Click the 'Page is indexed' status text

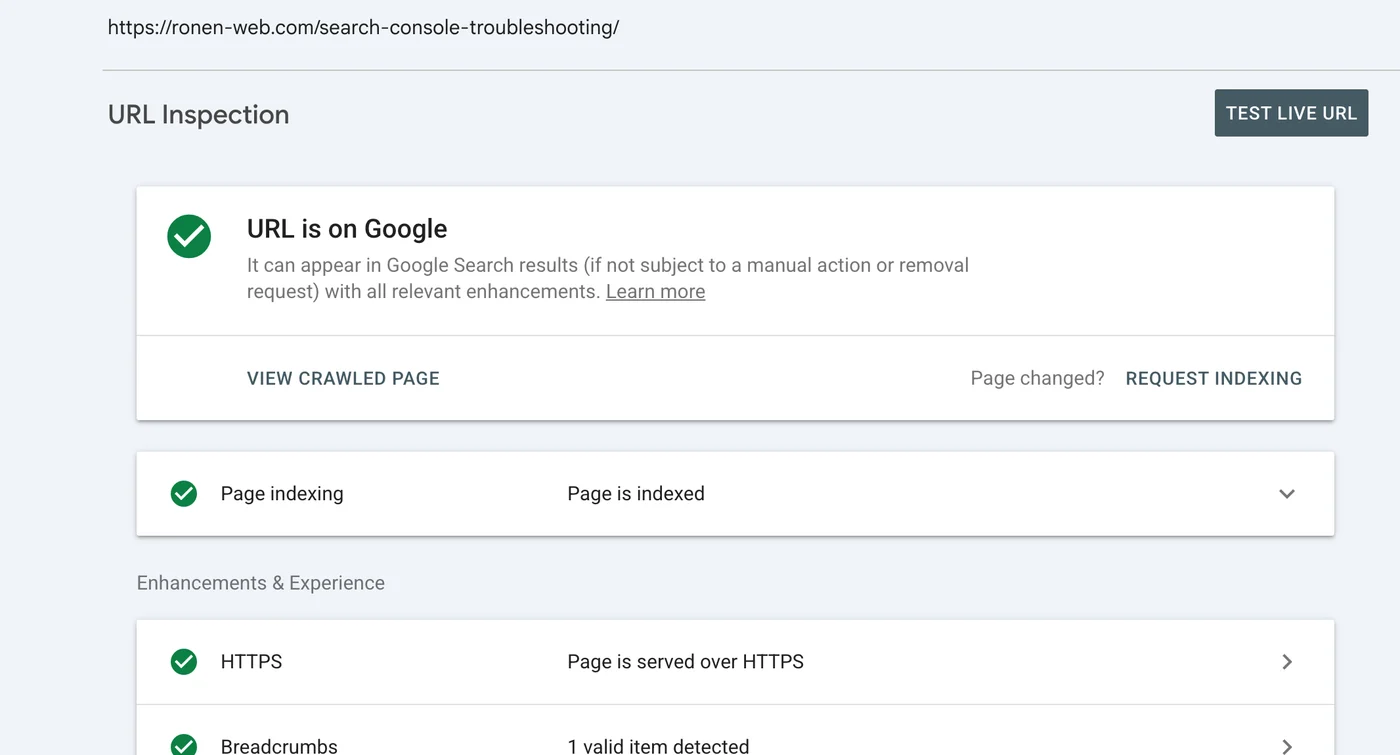(x=636, y=494)
